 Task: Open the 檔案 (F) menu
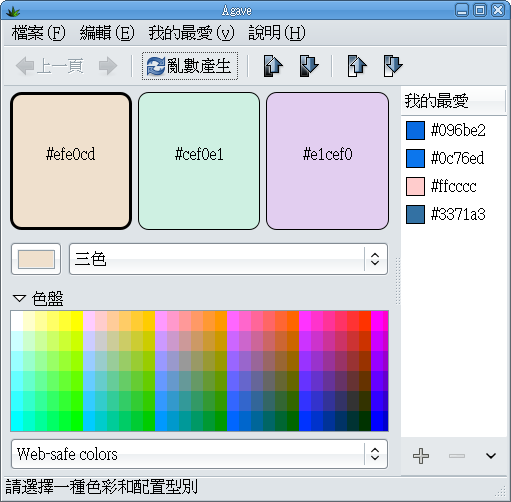[38, 33]
